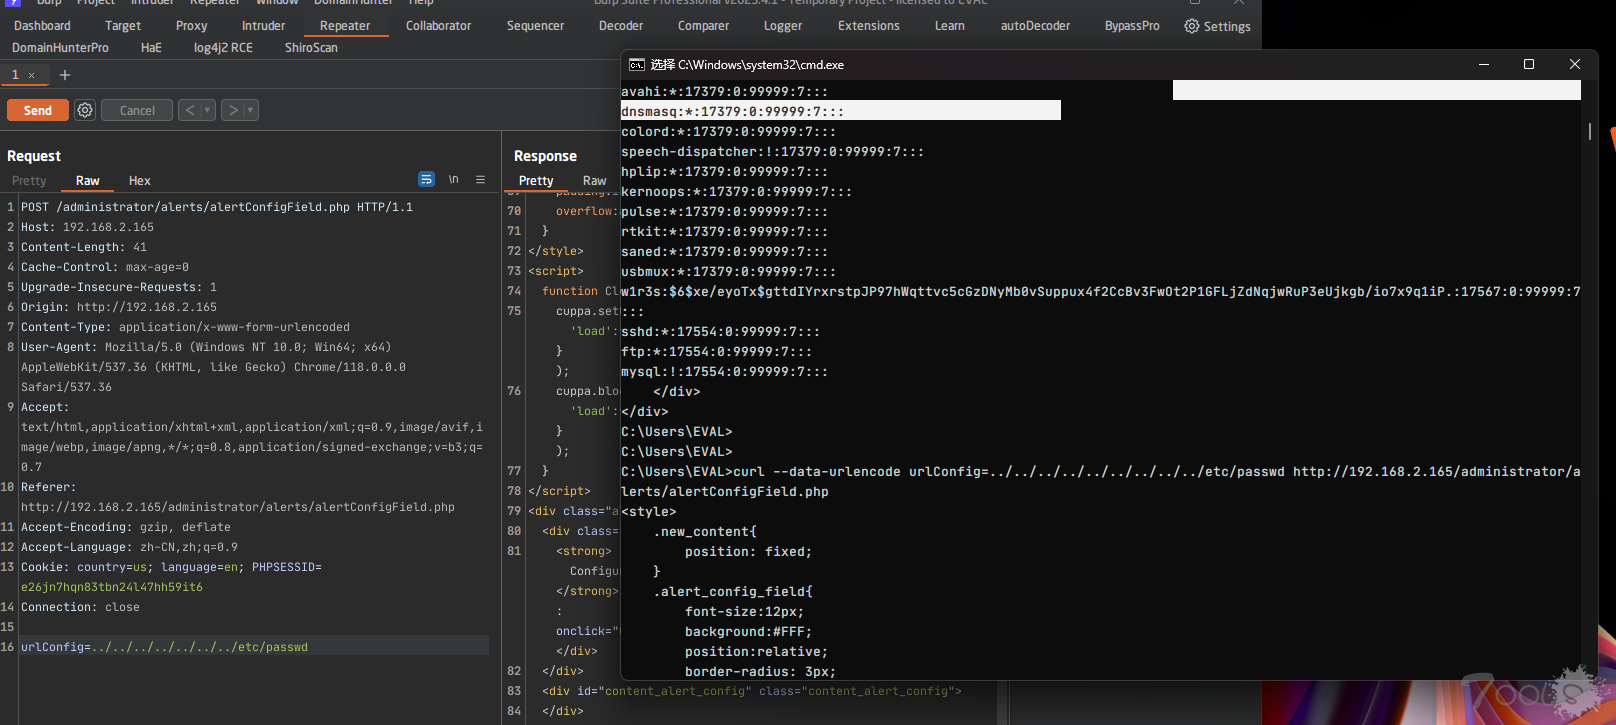The height and width of the screenshot is (725, 1616).
Task: Switch Response view to Raw
Action: tap(594, 181)
